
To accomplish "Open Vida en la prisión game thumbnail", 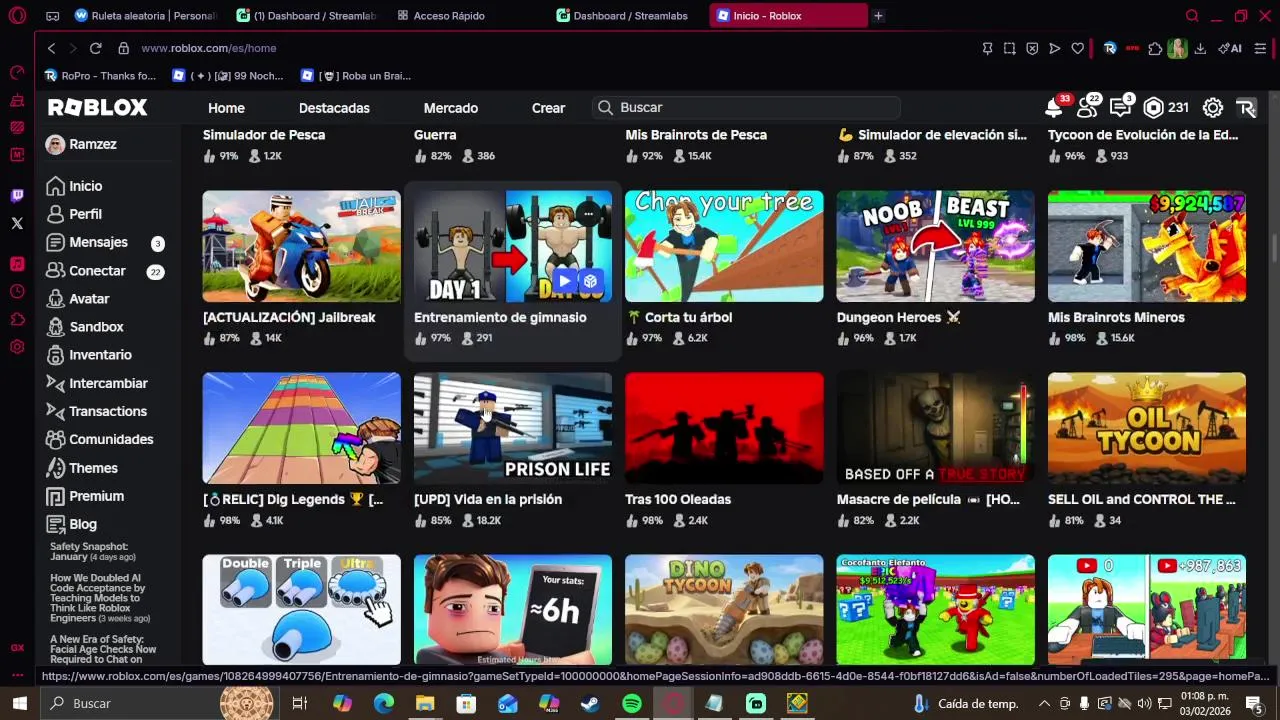I will coord(513,428).
